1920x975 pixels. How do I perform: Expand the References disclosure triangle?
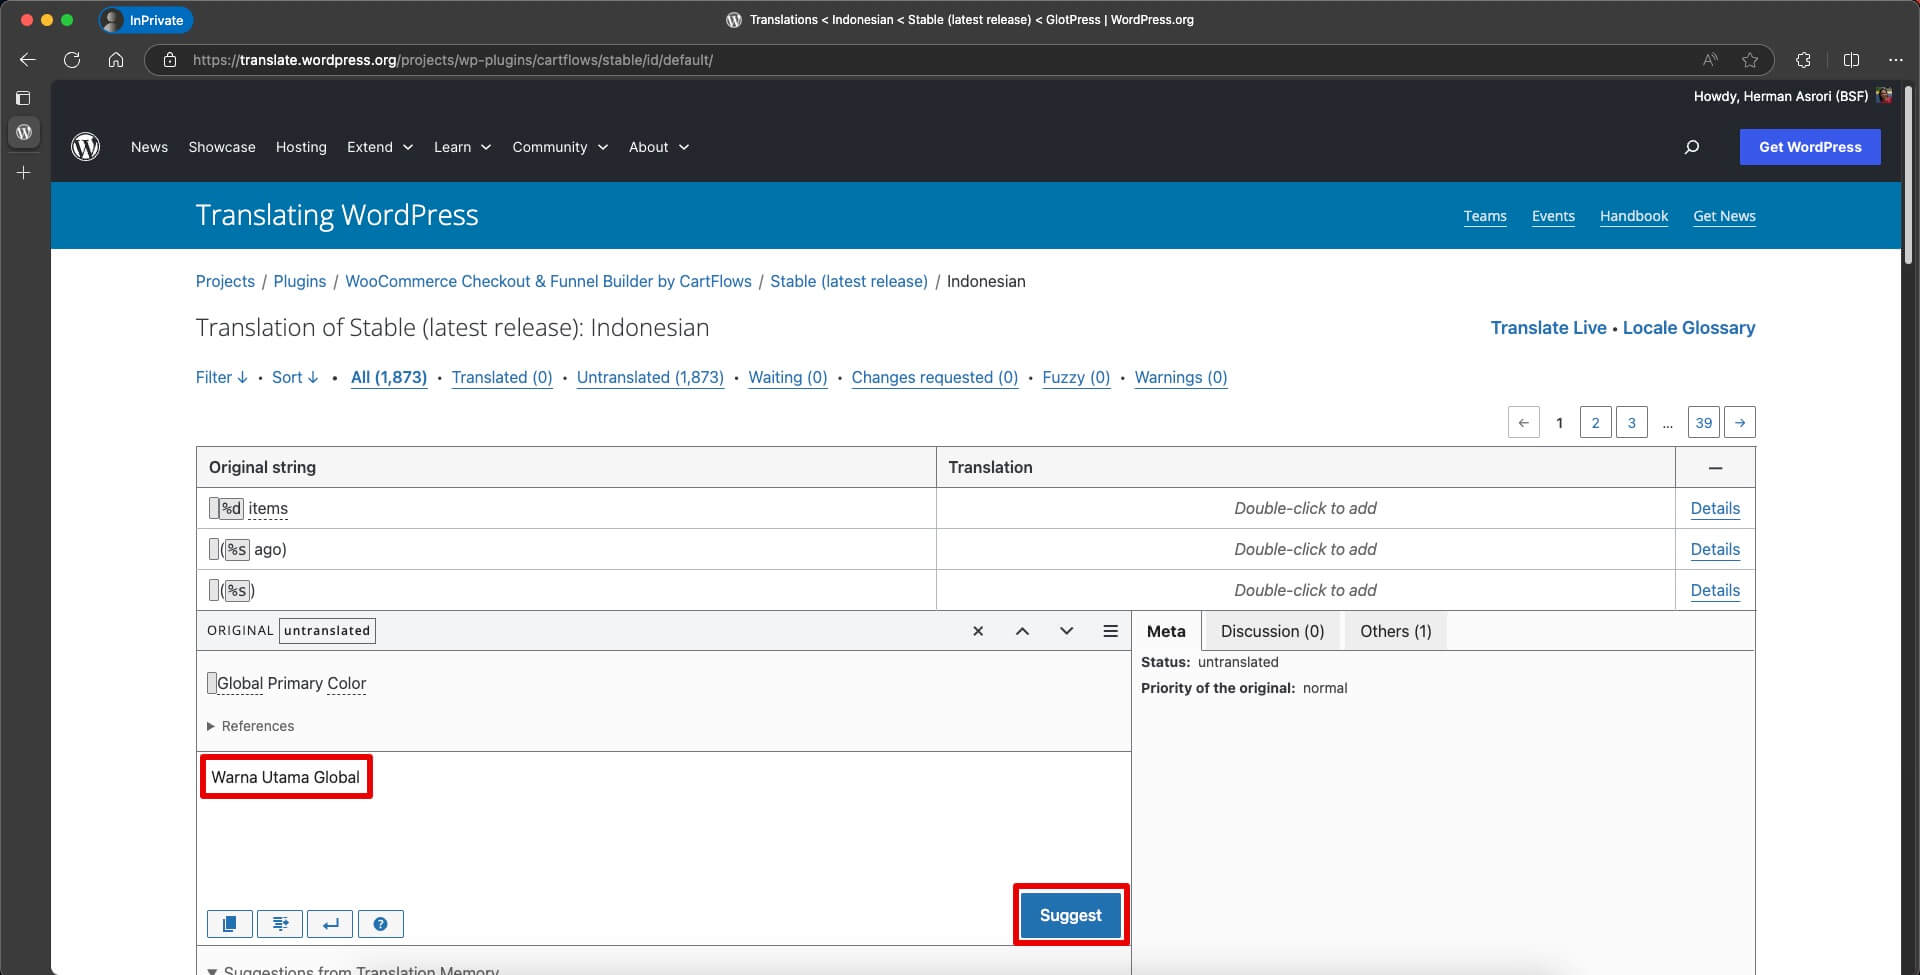[211, 726]
